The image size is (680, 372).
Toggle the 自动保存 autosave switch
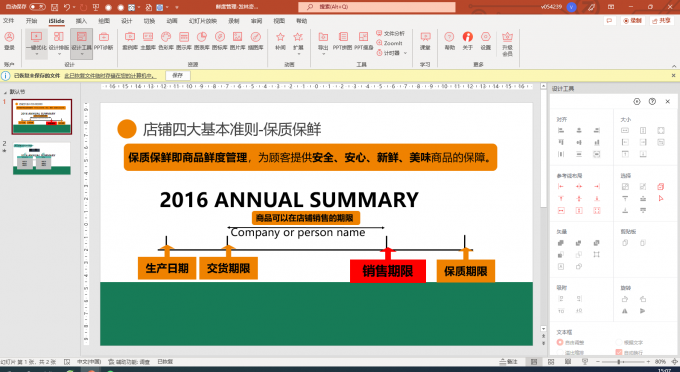coord(37,7)
